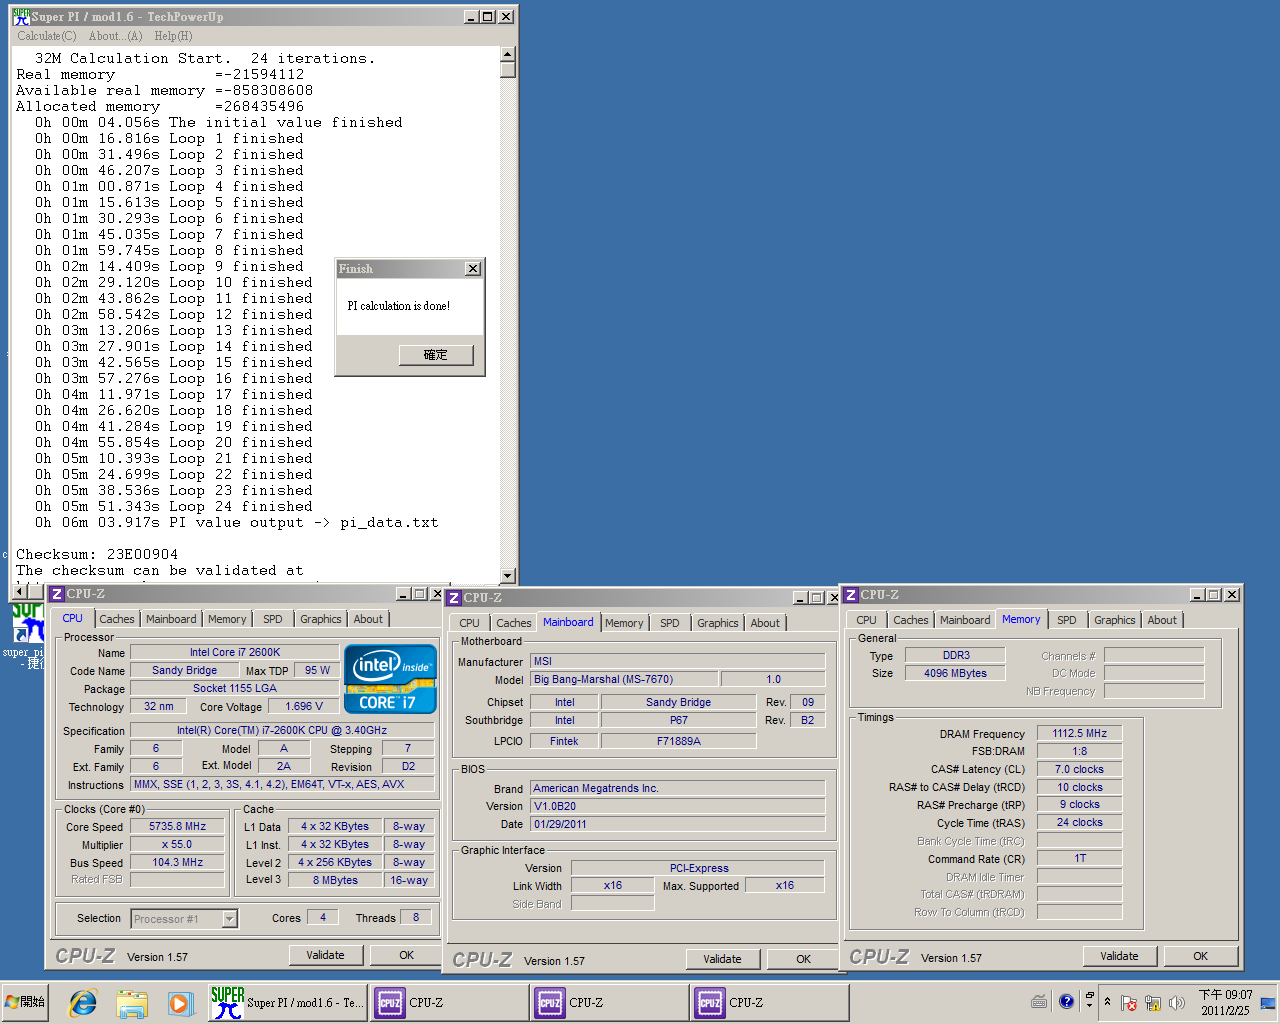Click the Intel Core i7 logo
The height and width of the screenshot is (1024, 1280).
pyautogui.click(x=390, y=678)
